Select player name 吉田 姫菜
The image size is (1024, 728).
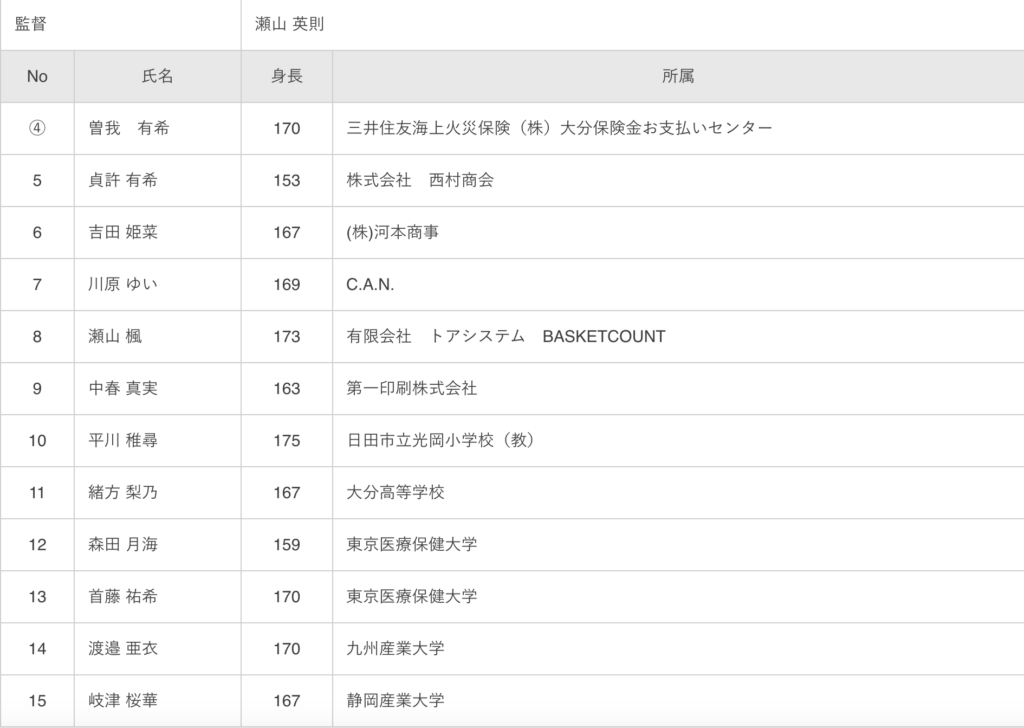pos(123,232)
